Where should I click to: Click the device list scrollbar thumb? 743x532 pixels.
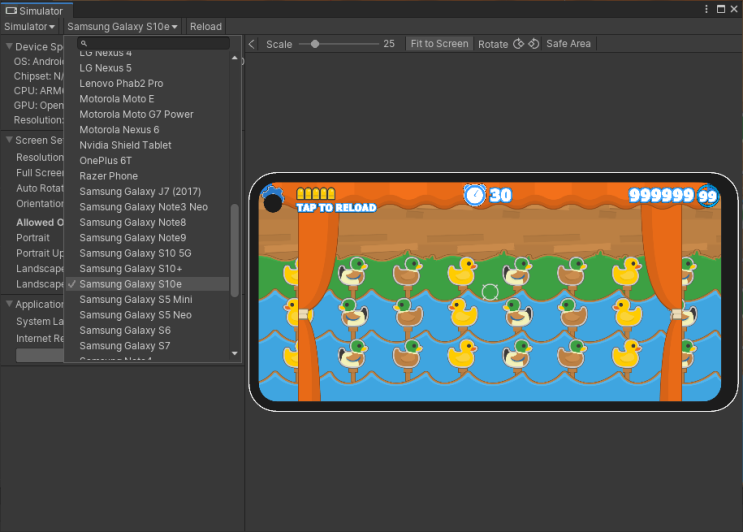coord(235,251)
